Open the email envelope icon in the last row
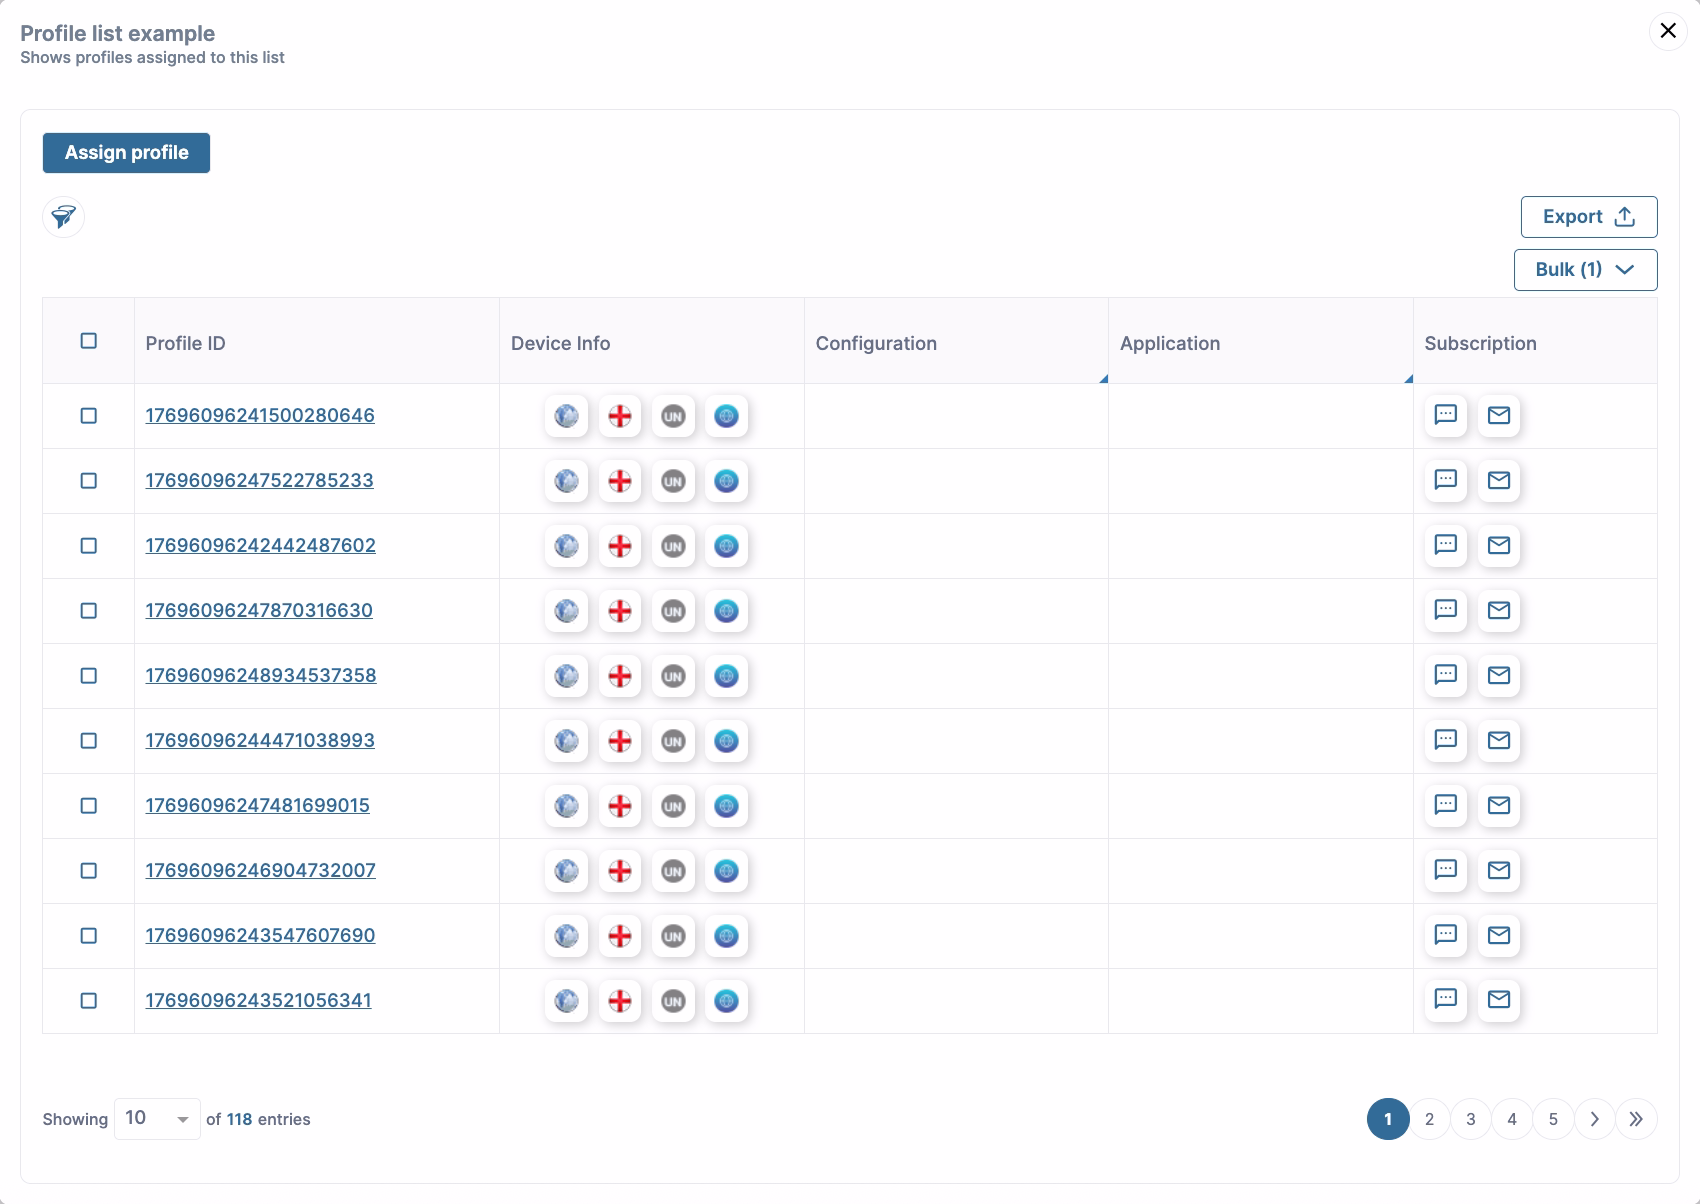Image resolution: width=1700 pixels, height=1204 pixels. click(1498, 1000)
